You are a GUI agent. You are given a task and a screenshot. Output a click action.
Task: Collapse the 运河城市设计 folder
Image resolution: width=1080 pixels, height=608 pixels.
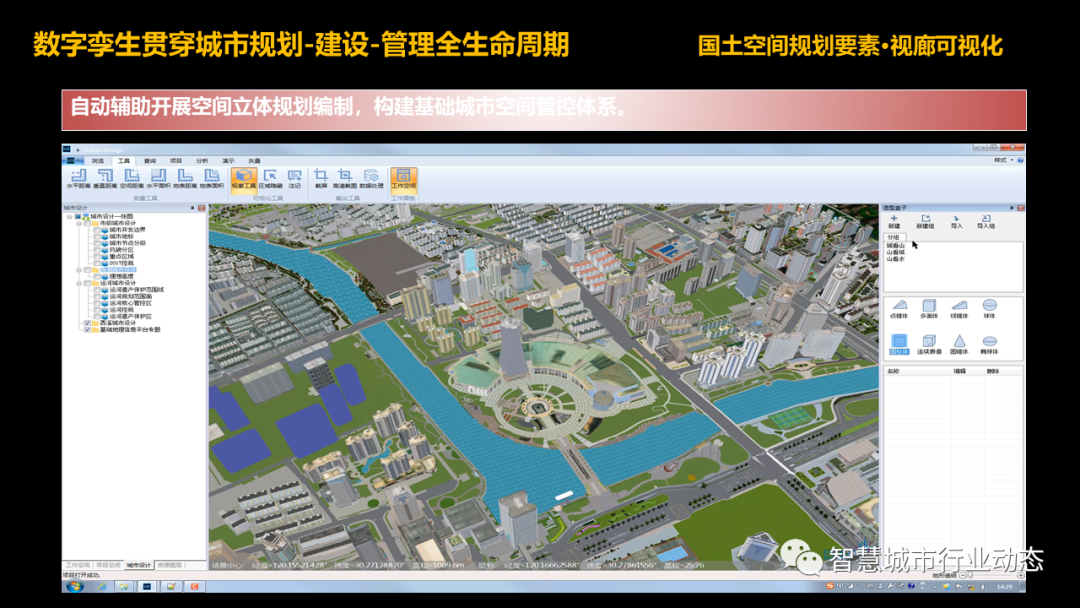[x=79, y=283]
